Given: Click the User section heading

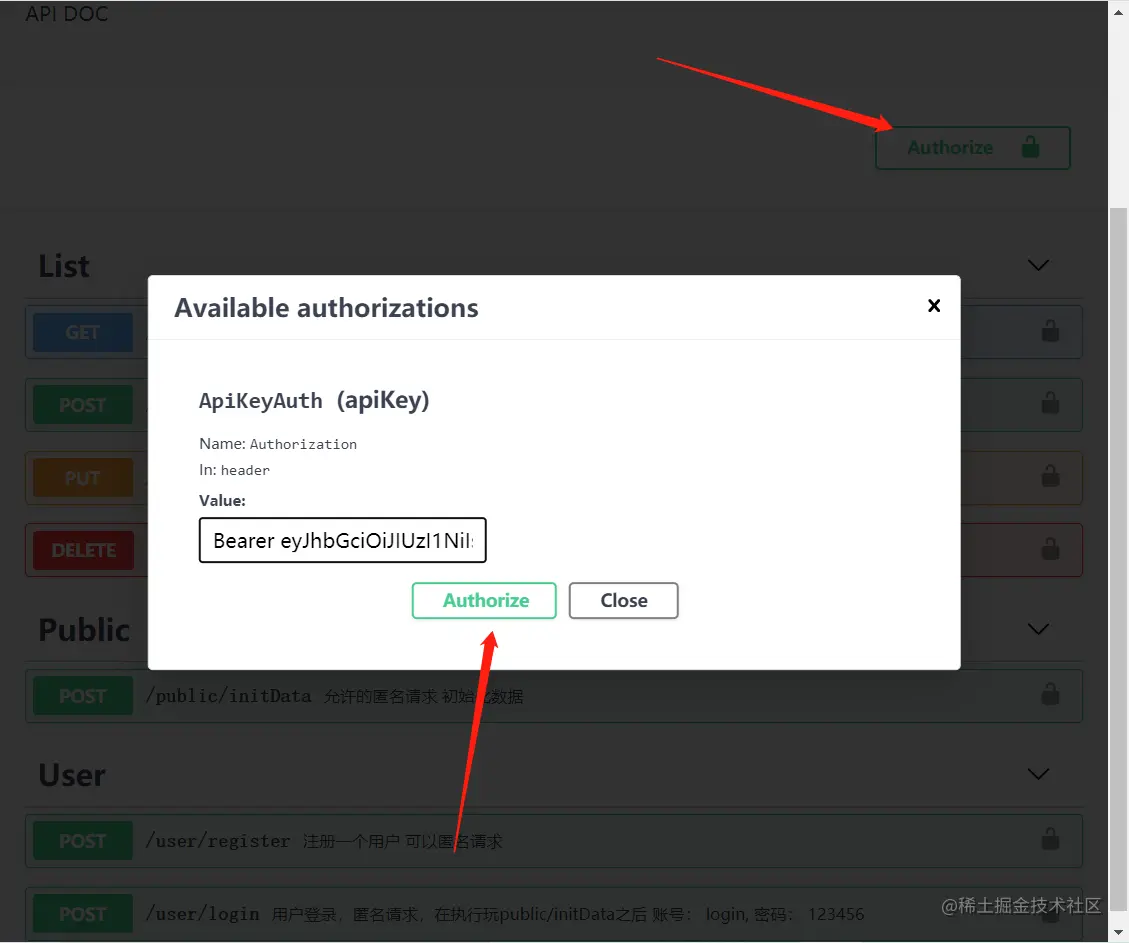Looking at the screenshot, I should point(72,775).
